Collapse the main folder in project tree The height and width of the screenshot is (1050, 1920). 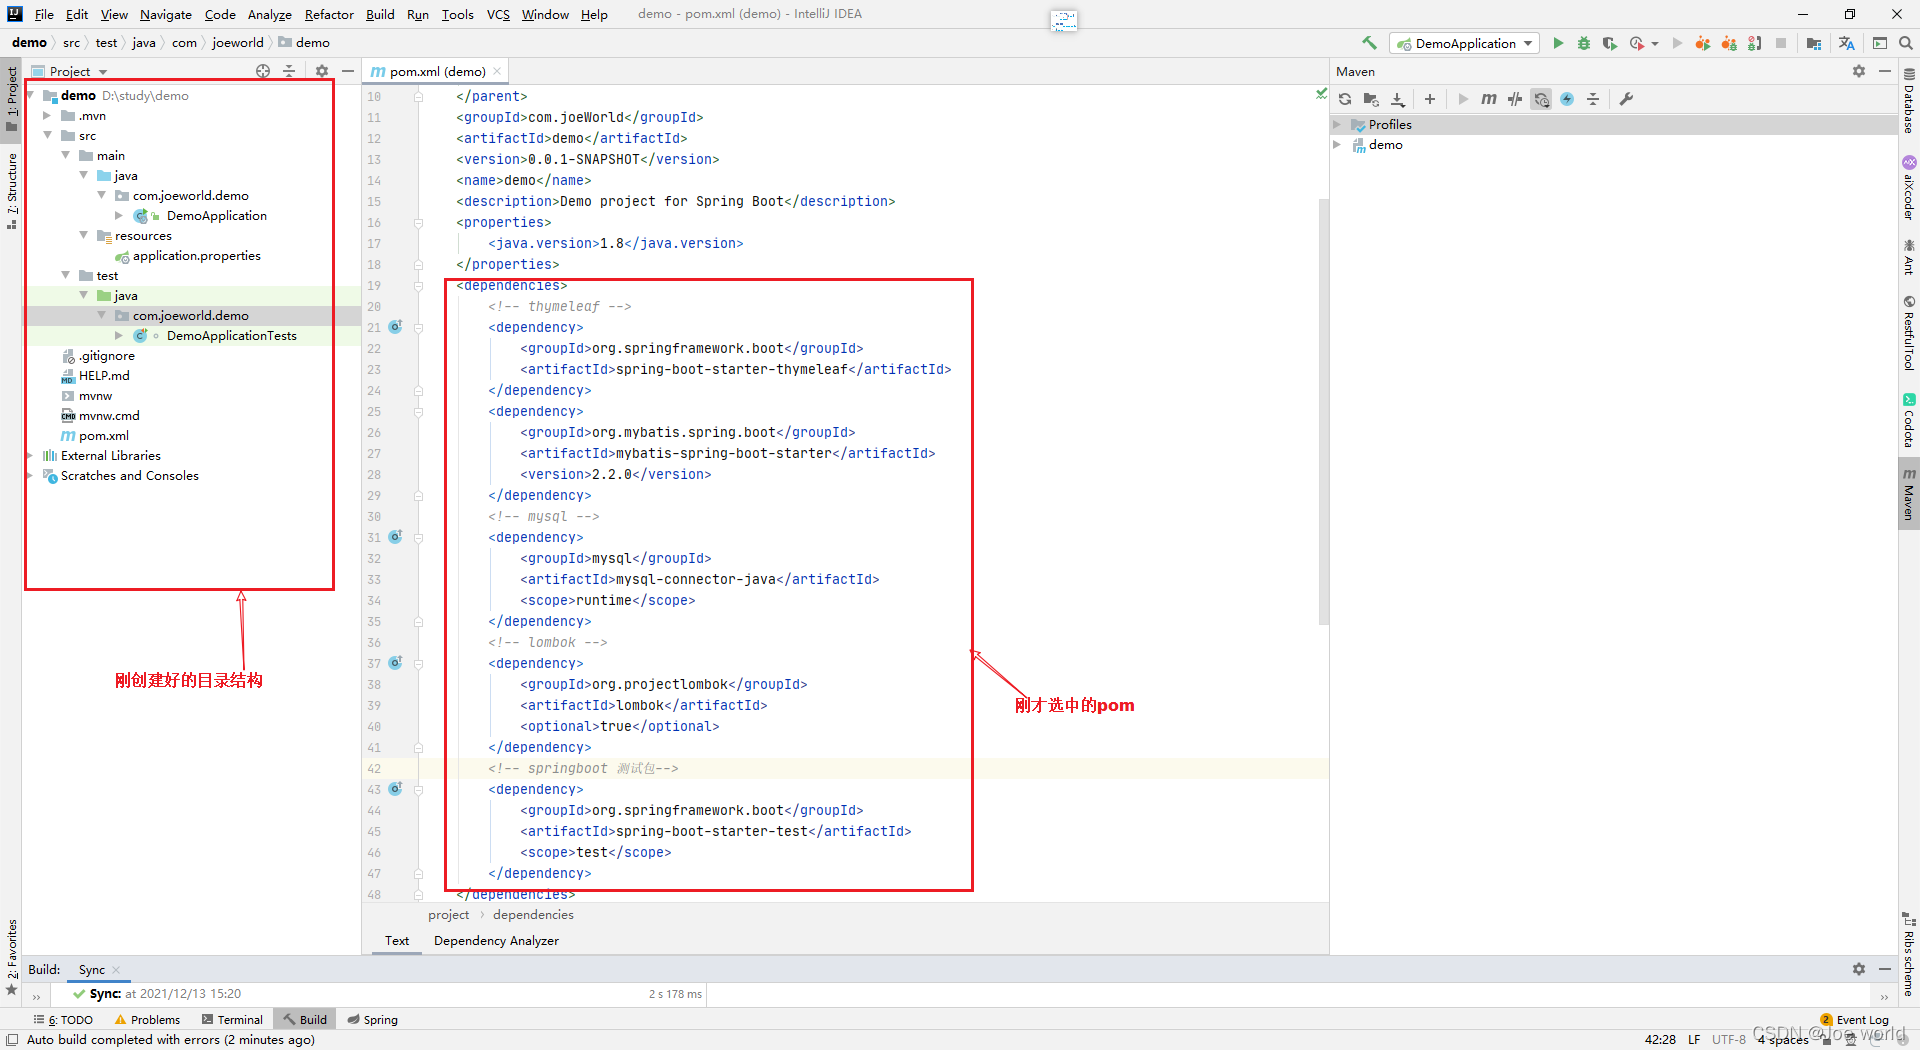(65, 155)
